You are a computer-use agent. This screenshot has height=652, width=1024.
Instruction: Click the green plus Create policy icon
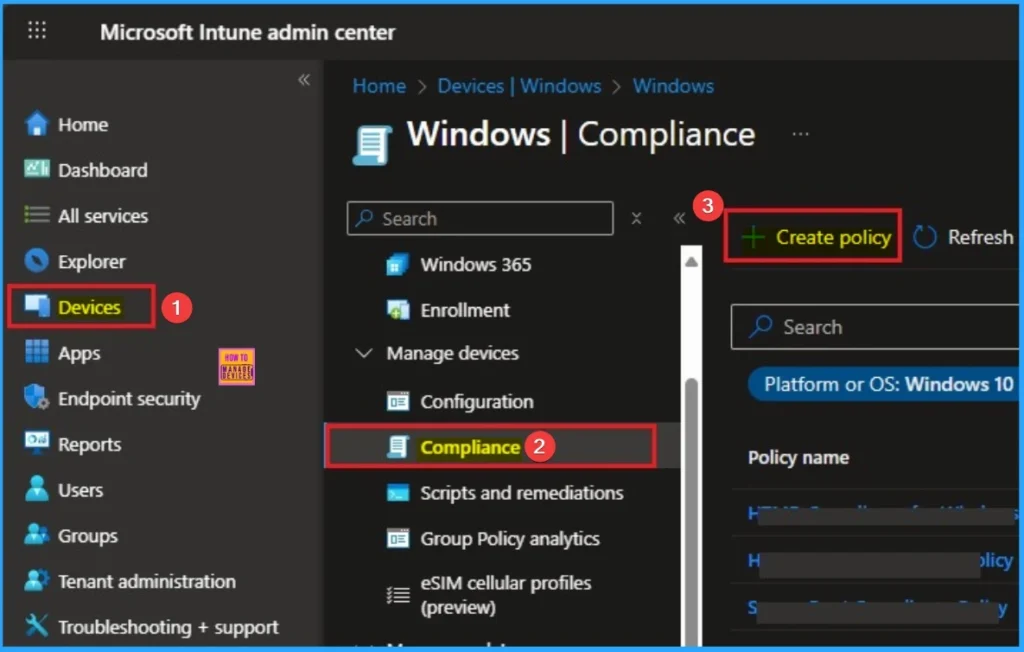[x=753, y=237]
